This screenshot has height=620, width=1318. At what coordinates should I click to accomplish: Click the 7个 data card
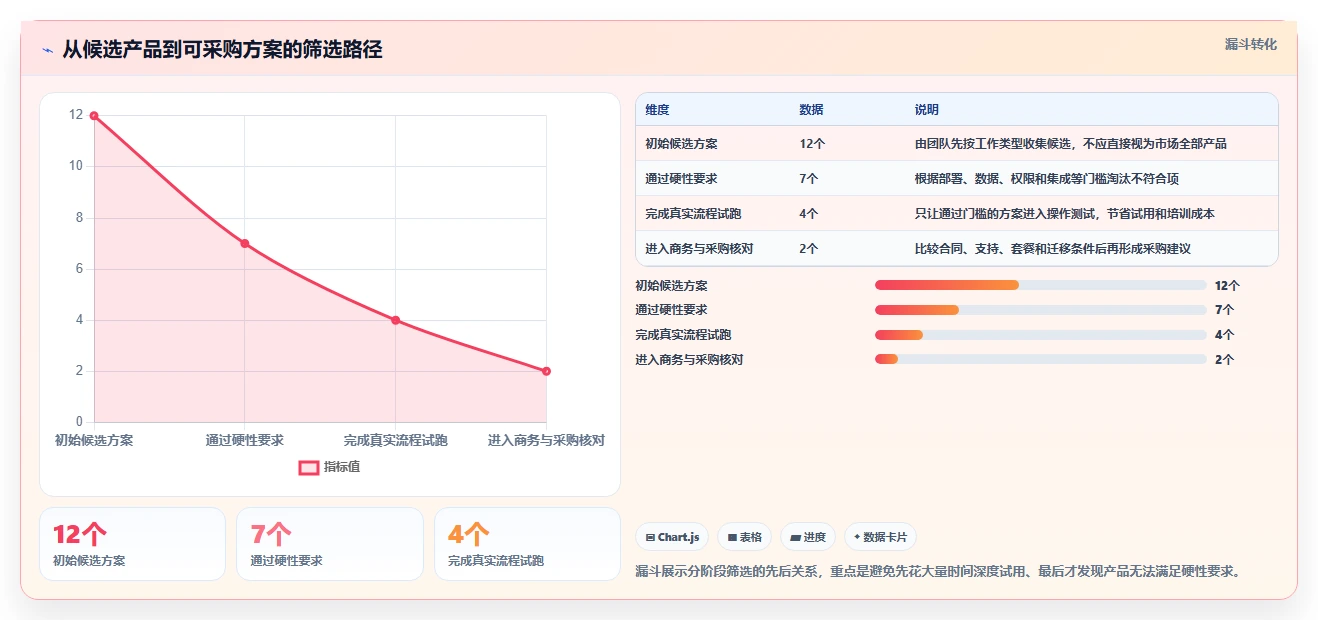(330, 544)
